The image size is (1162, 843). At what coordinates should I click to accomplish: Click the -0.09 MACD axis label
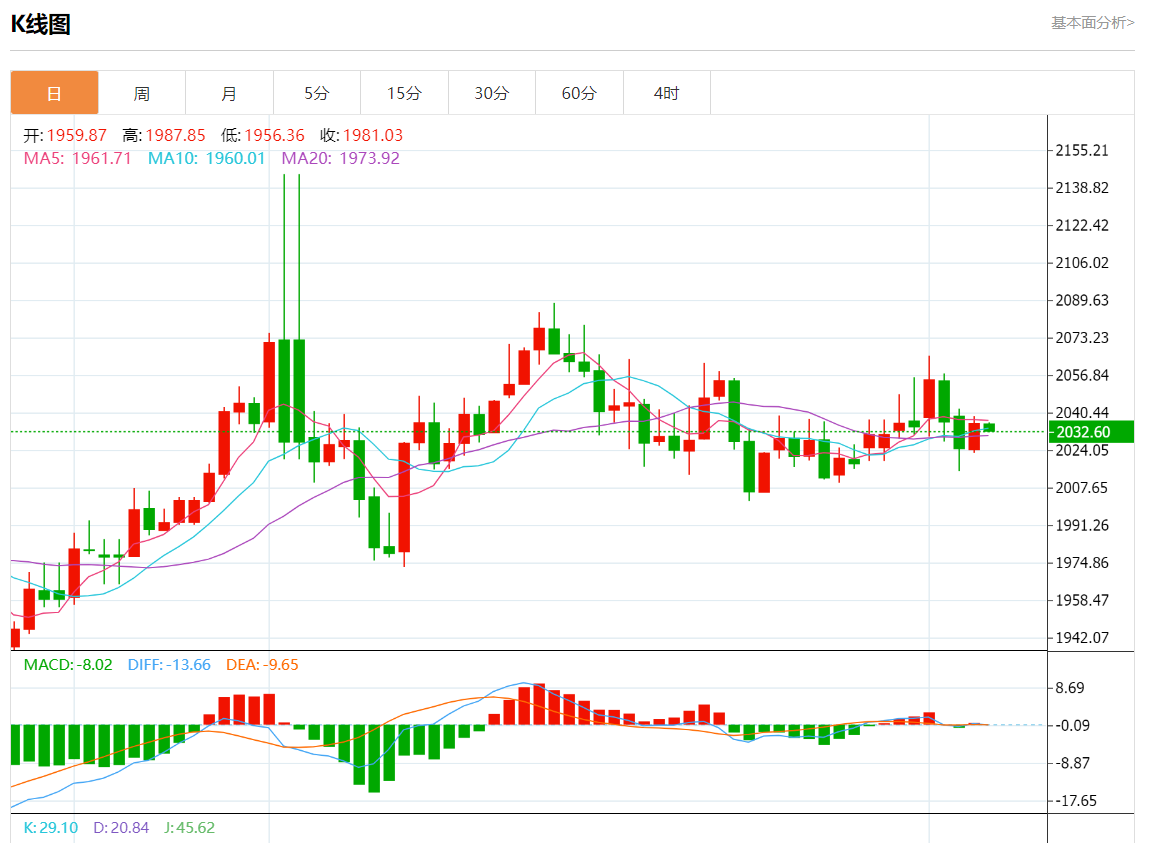coord(1072,726)
